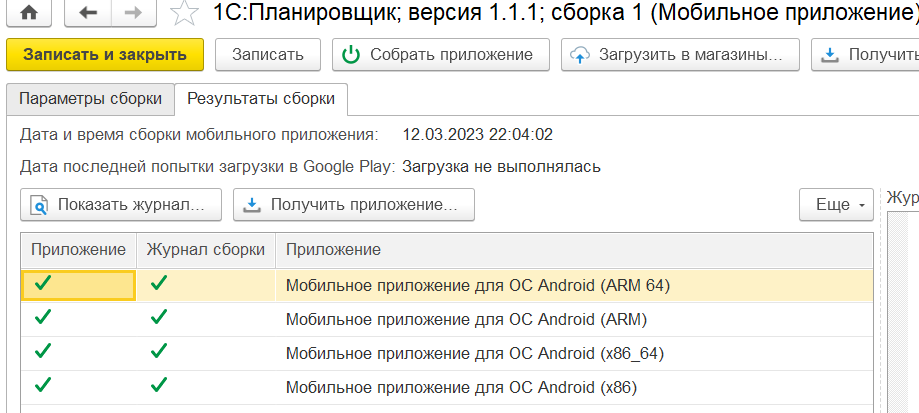919x413 pixels.
Task: Click the cloud upload icon for stores
Action: pyautogui.click(x=580, y=55)
